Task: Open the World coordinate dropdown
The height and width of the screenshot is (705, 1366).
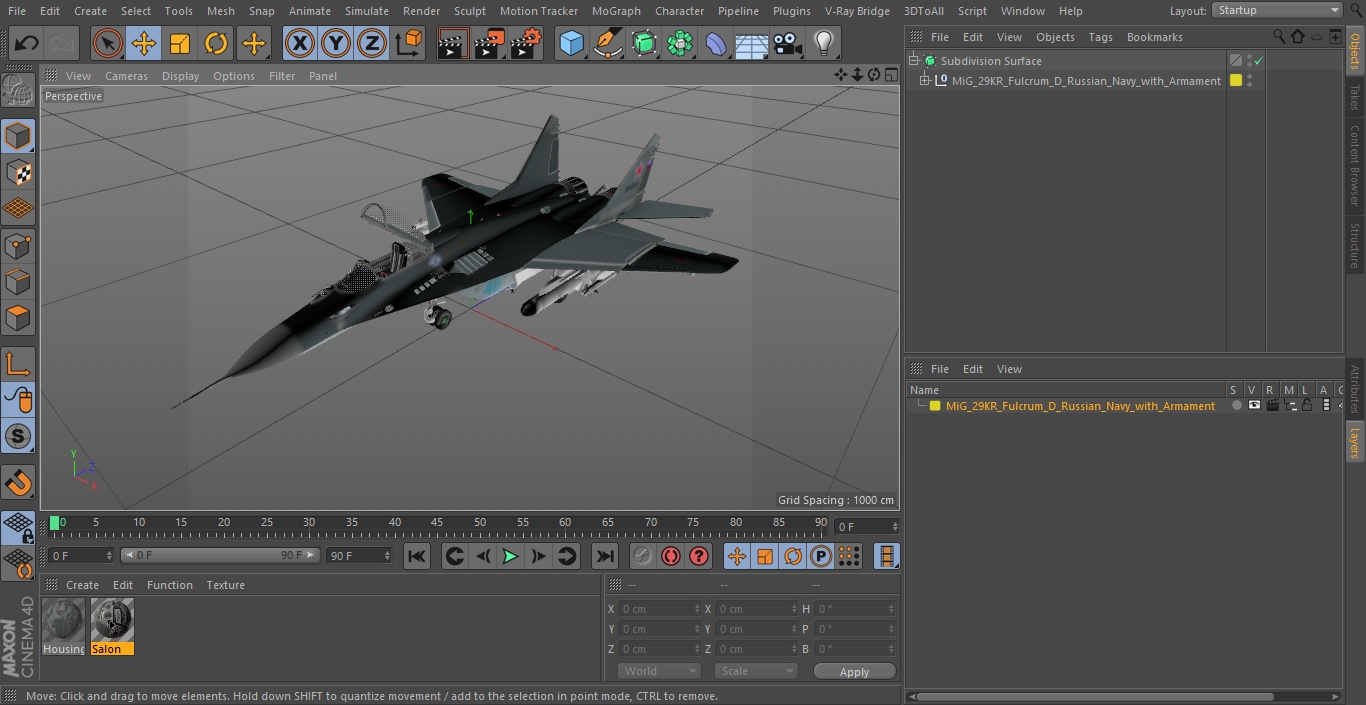Action: (x=658, y=671)
